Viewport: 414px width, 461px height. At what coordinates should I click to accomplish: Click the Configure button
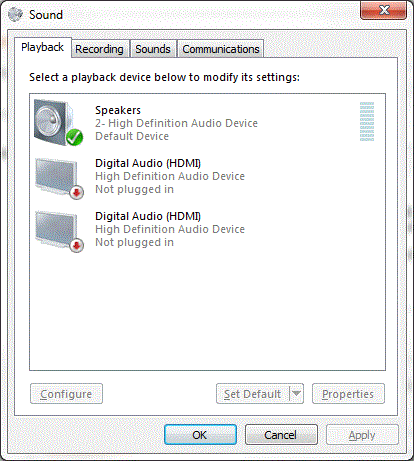66,394
